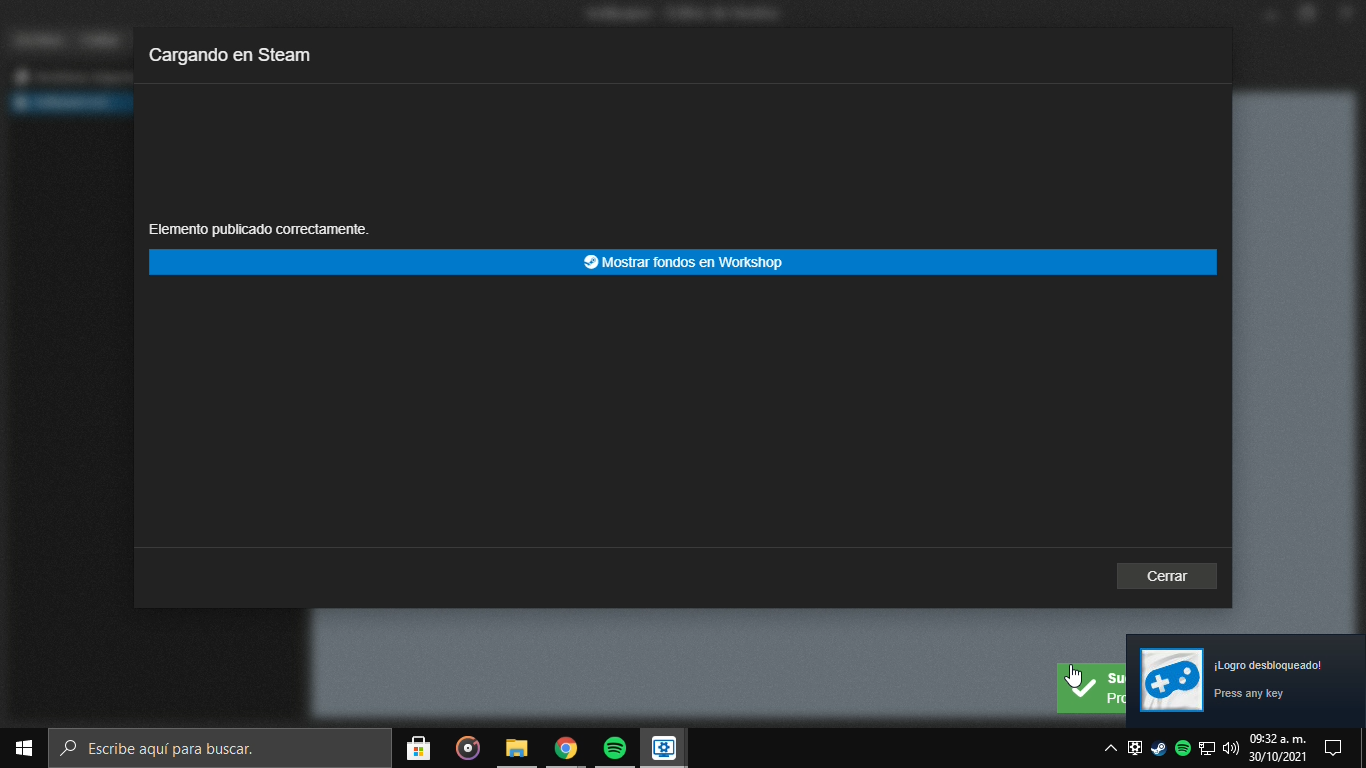The width and height of the screenshot is (1366, 768).
Task: Select the Wallpaper Engine taskbar icon
Action: coord(664,748)
